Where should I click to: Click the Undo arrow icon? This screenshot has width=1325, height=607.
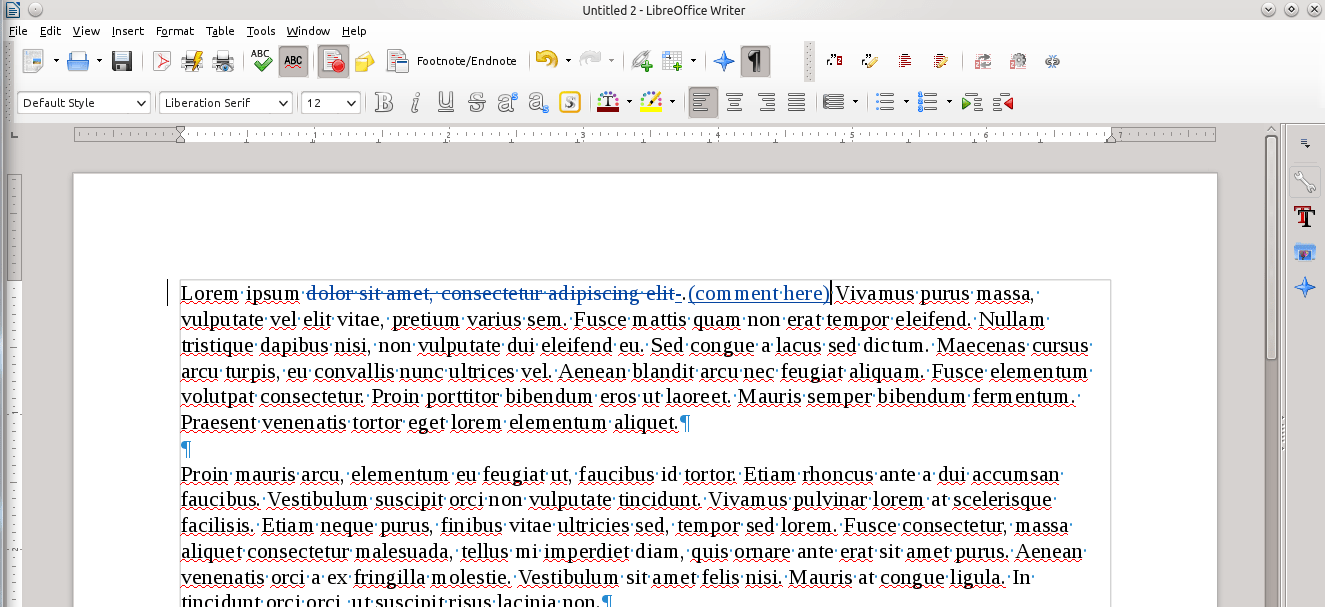coord(546,61)
